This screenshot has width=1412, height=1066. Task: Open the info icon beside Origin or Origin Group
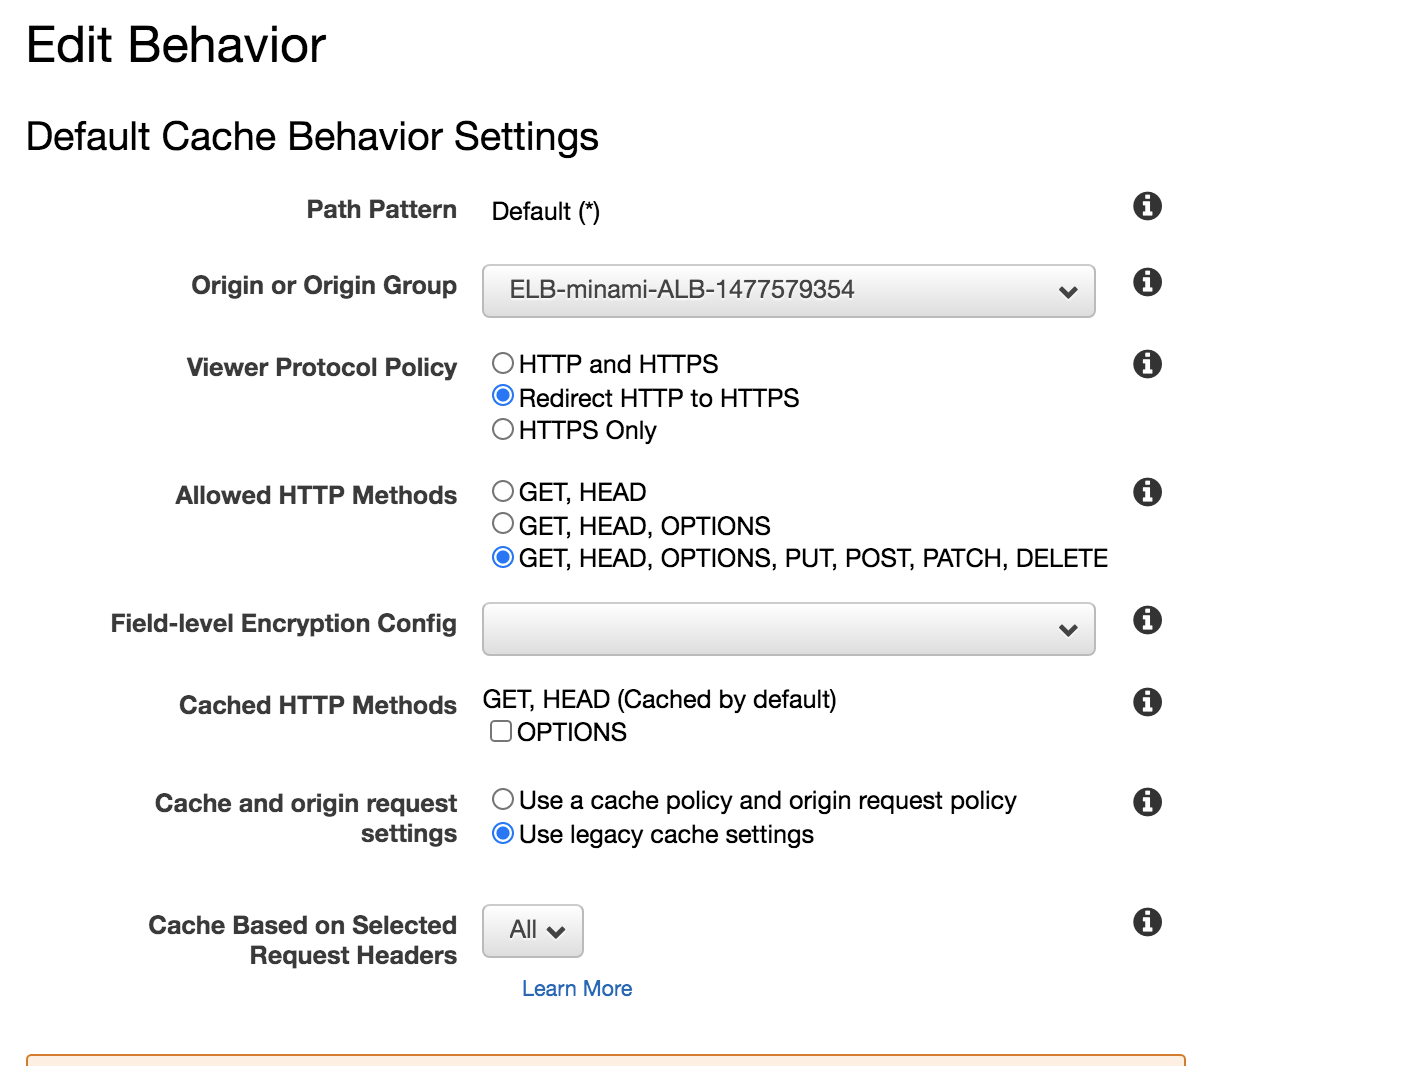(x=1147, y=282)
